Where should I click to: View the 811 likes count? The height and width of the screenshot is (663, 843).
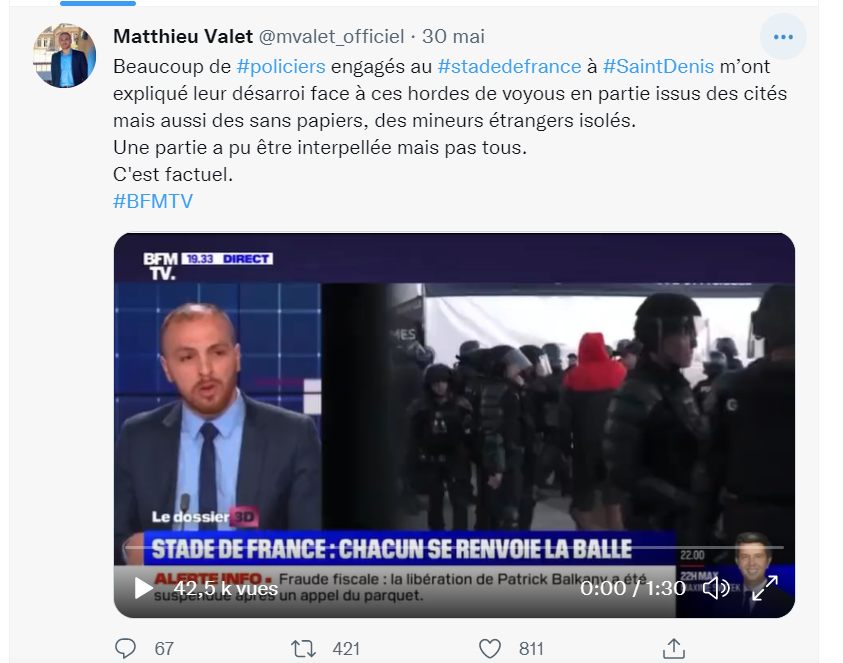531,648
